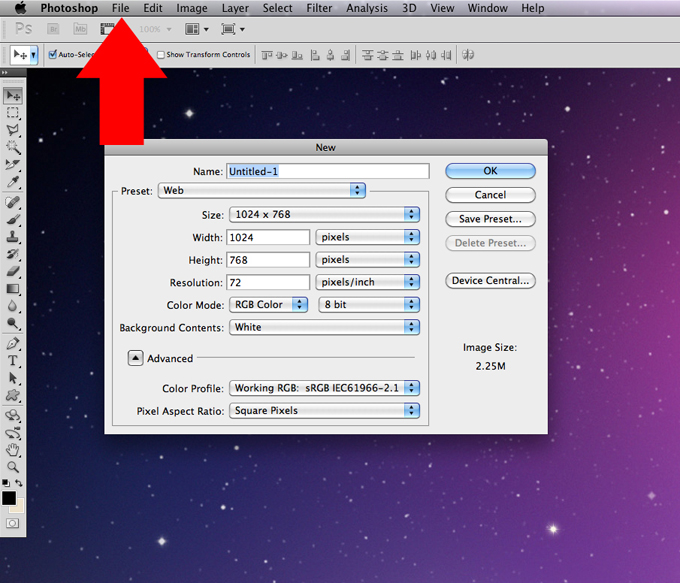
Task: Open the Apple menu
Action: pyautogui.click(x=21, y=8)
